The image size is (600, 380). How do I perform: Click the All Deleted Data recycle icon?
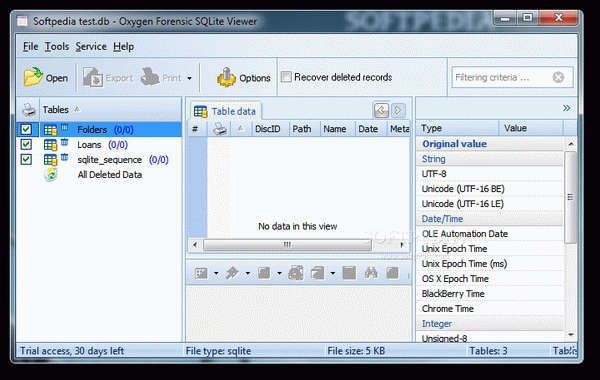tap(51, 175)
